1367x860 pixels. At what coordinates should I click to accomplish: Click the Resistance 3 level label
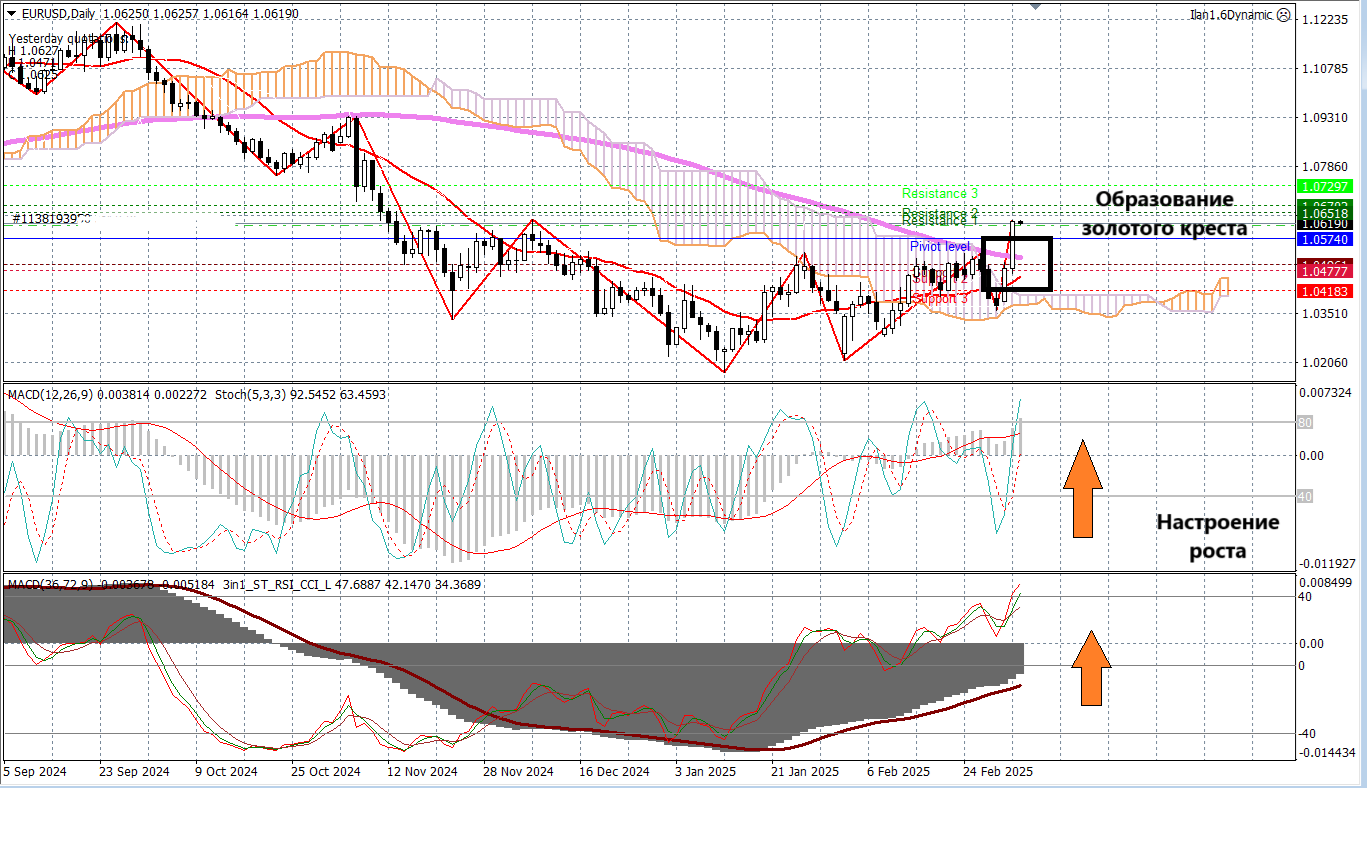940,193
